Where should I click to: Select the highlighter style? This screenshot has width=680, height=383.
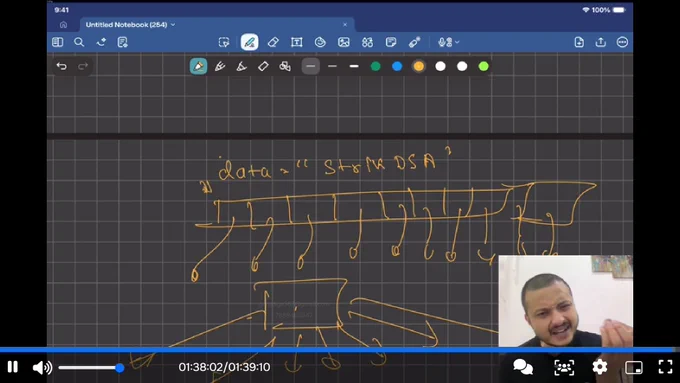(242, 66)
